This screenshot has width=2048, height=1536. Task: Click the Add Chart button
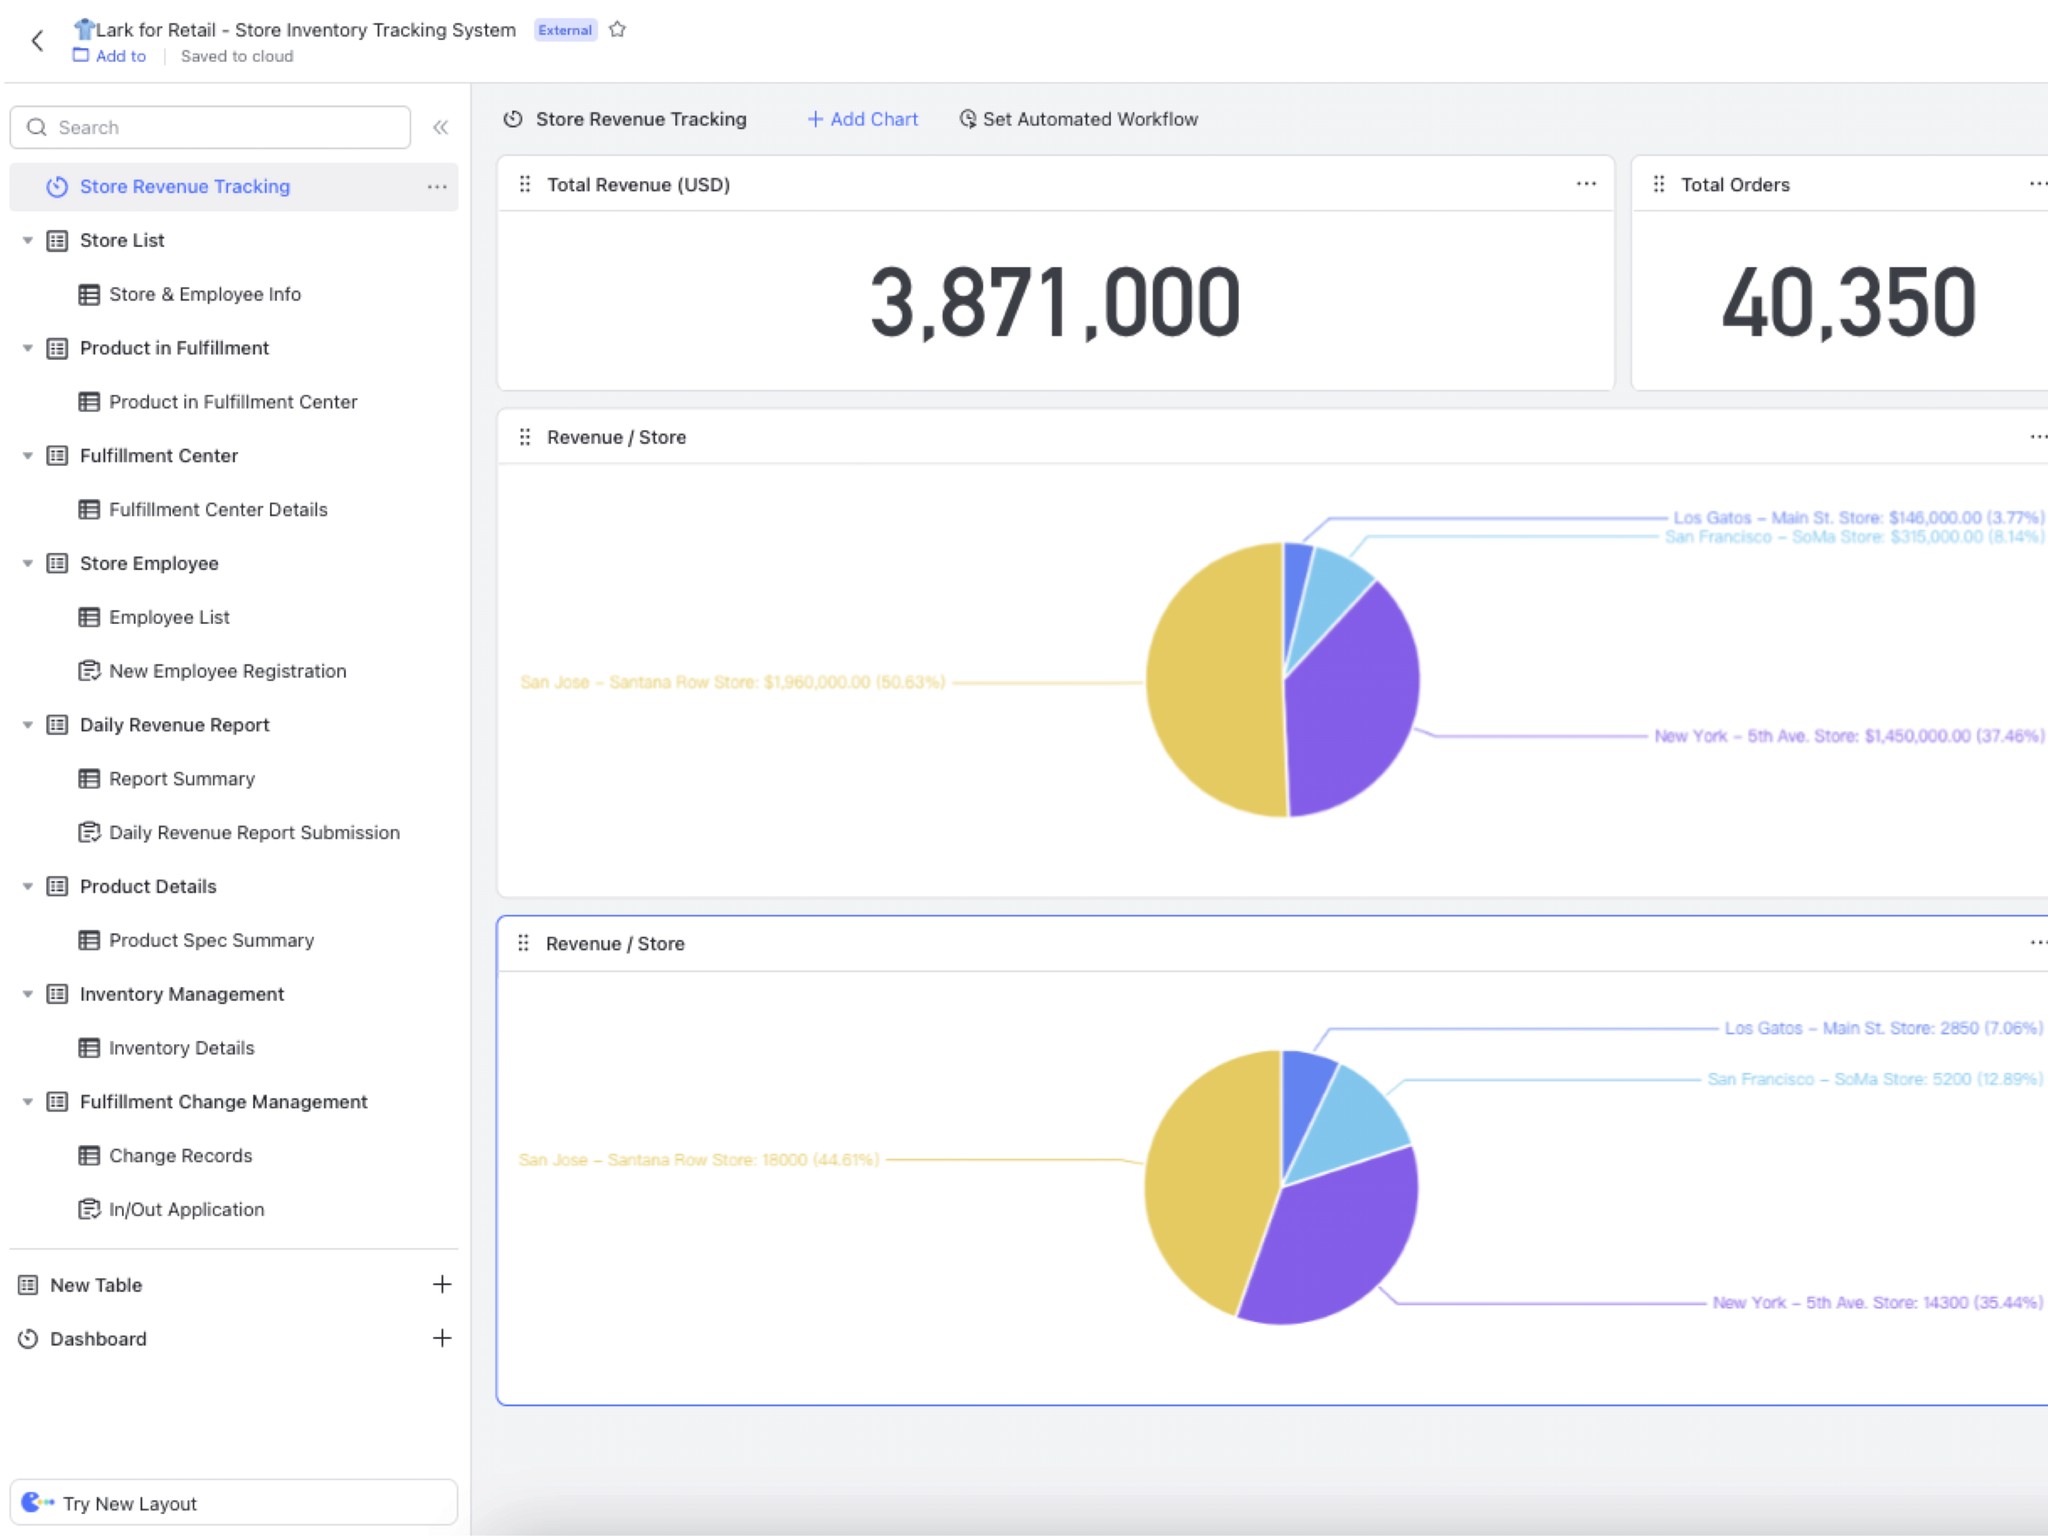click(862, 119)
